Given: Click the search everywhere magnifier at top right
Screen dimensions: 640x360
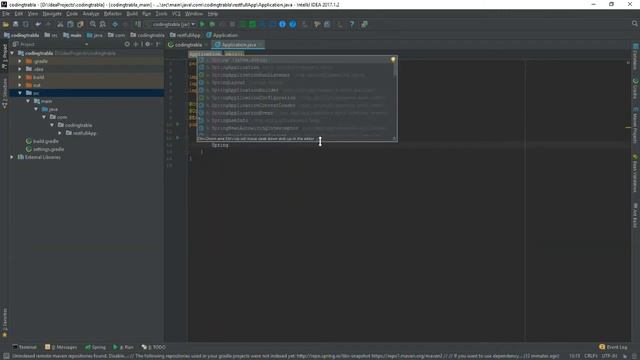Looking at the screenshot, I should [635, 24].
